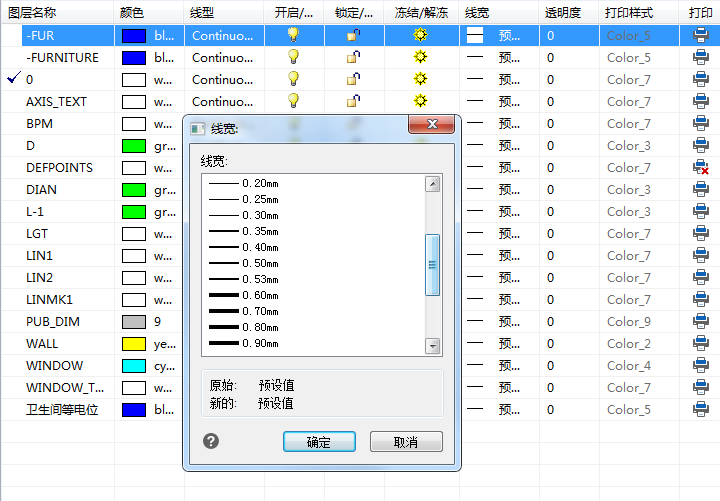Toggle printer on LIN2 layer
Viewport: 720px width, 501px height.
point(700,278)
